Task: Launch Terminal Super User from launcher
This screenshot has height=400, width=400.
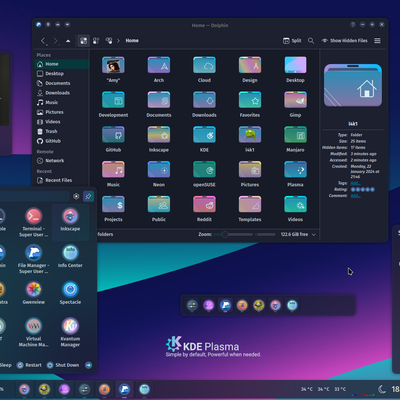Action: tap(33, 223)
